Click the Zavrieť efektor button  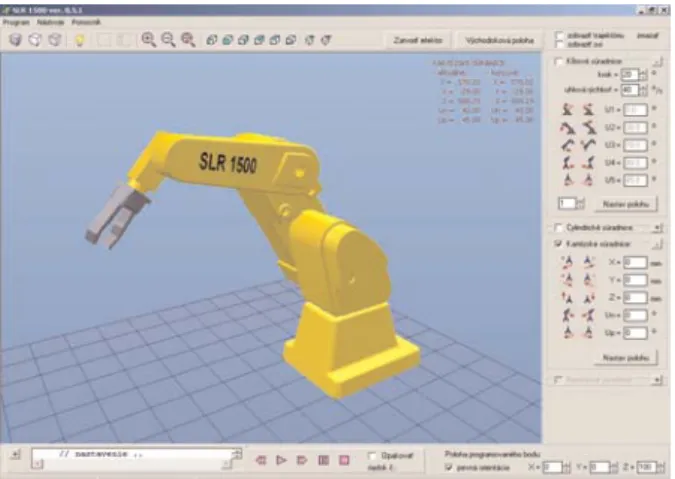tap(418, 40)
